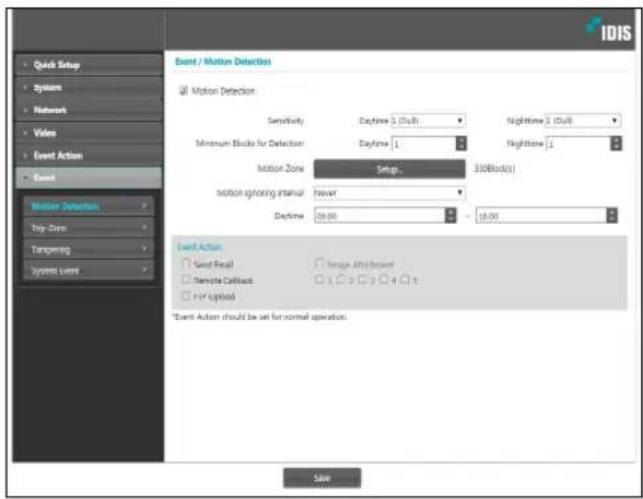Toggle the Motion Detection checkbox
Screen dimensions: 643x499
[184, 91]
